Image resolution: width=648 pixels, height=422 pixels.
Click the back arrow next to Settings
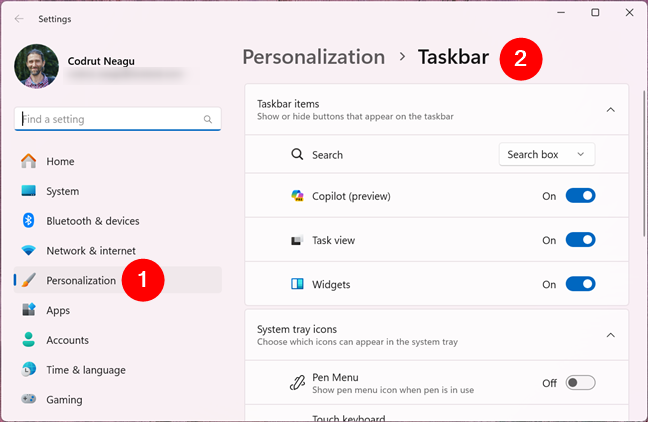(19, 19)
